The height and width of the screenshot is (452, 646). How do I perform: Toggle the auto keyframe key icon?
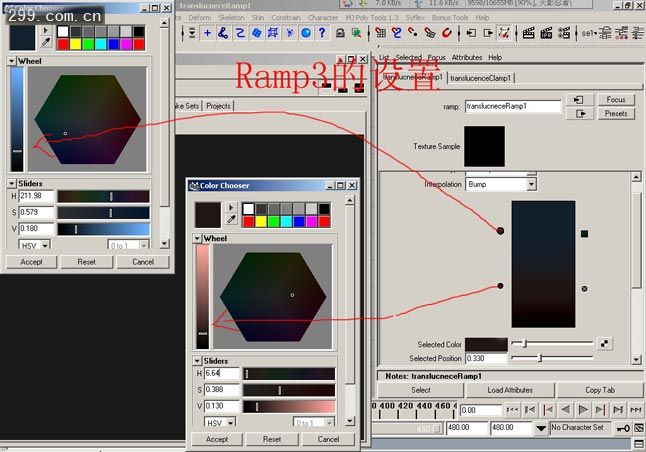[622, 428]
